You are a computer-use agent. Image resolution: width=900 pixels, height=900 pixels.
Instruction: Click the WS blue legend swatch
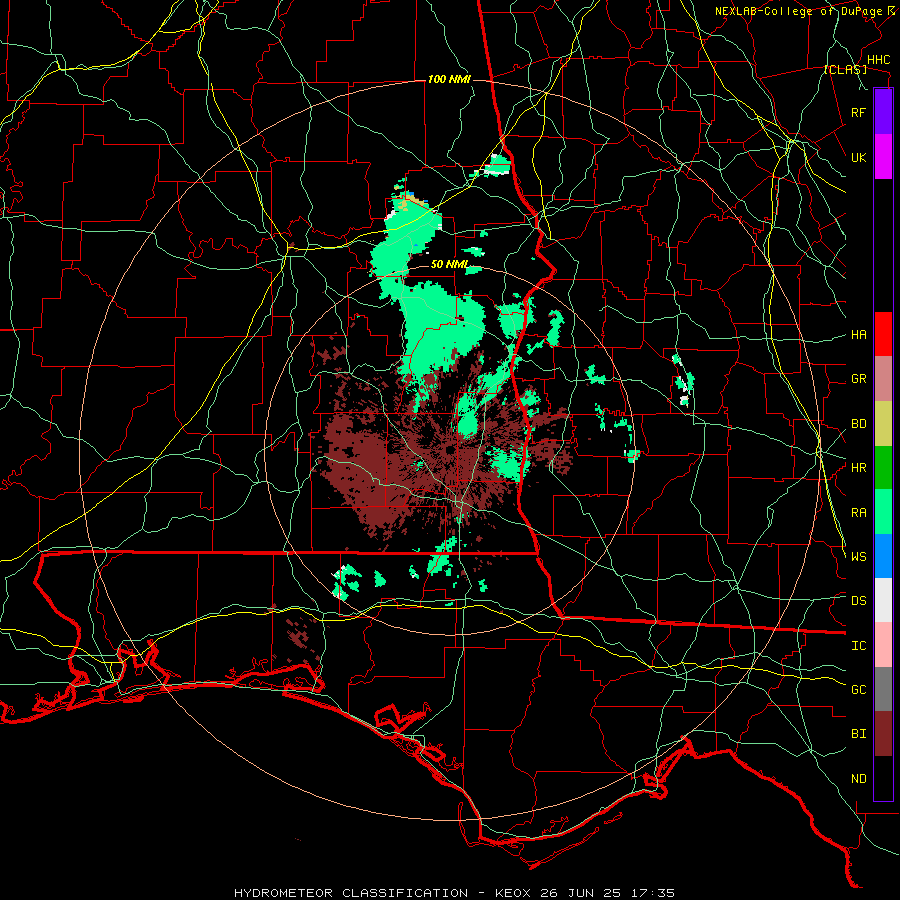pyautogui.click(x=883, y=556)
